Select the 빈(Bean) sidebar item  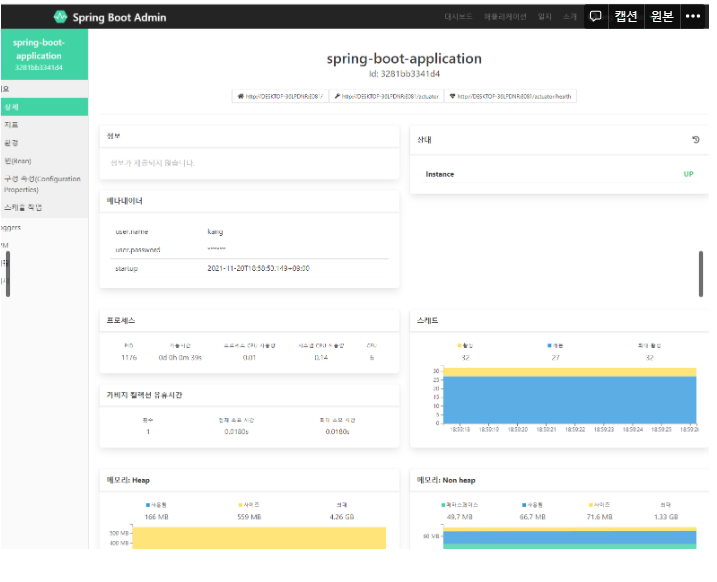44,161
